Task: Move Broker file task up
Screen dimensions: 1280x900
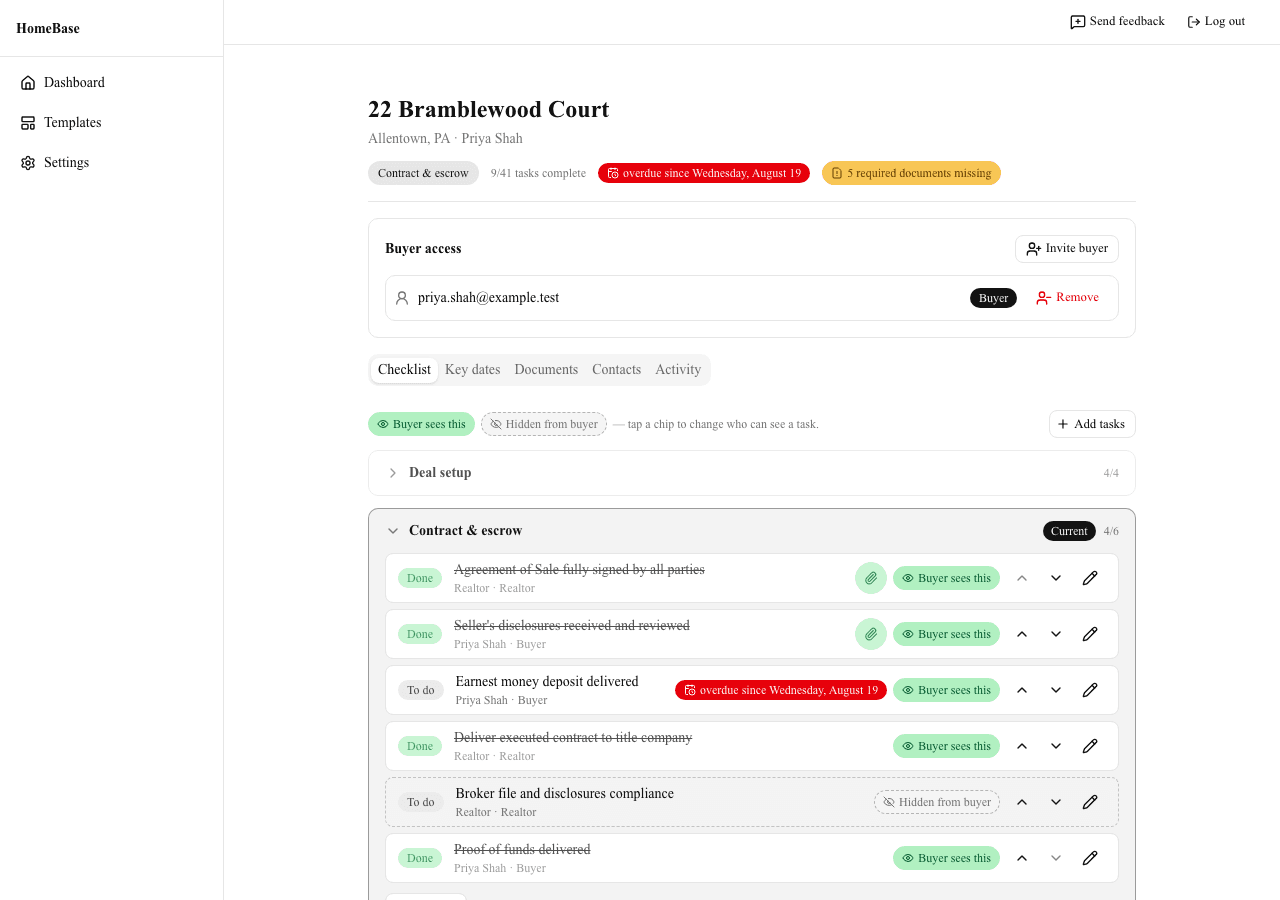Action: (x=1022, y=802)
